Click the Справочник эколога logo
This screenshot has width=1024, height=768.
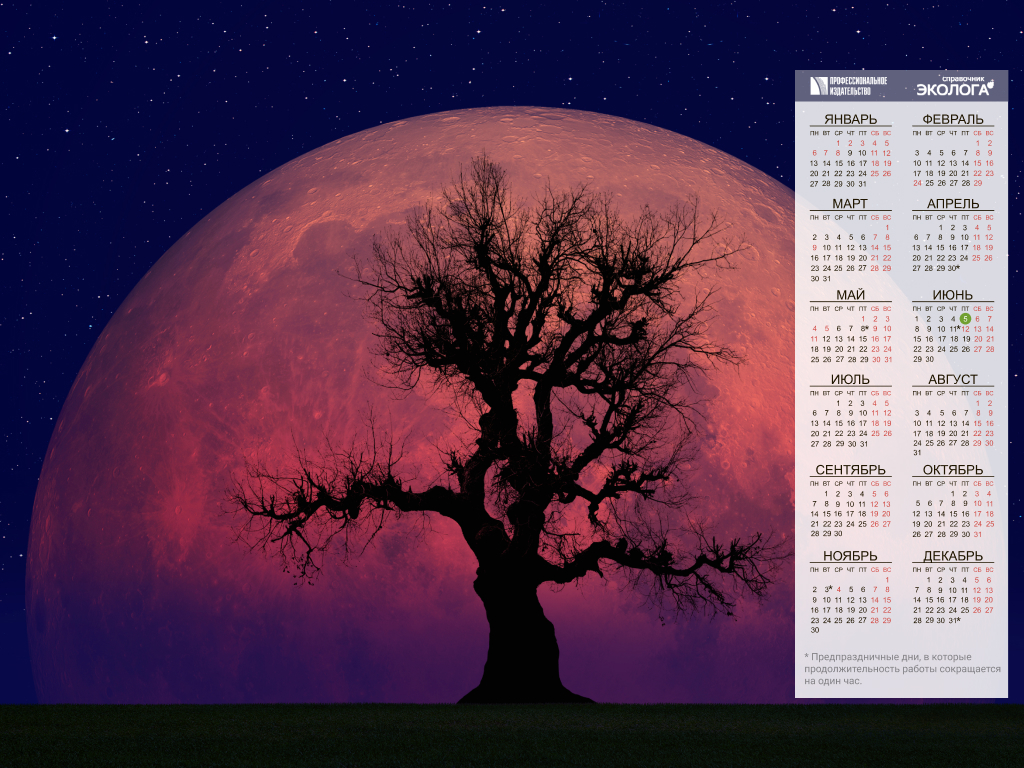[x=955, y=86]
